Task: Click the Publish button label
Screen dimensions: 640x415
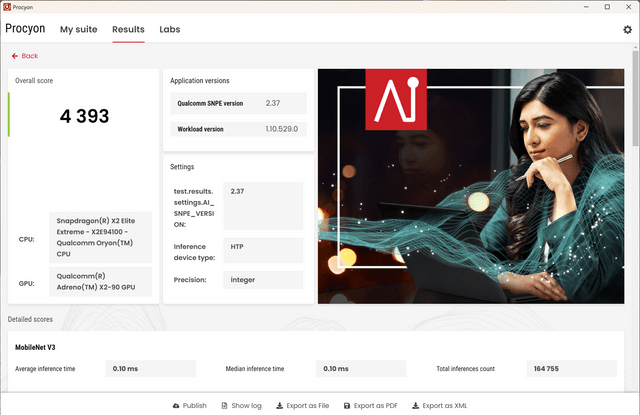Action: [195, 406]
